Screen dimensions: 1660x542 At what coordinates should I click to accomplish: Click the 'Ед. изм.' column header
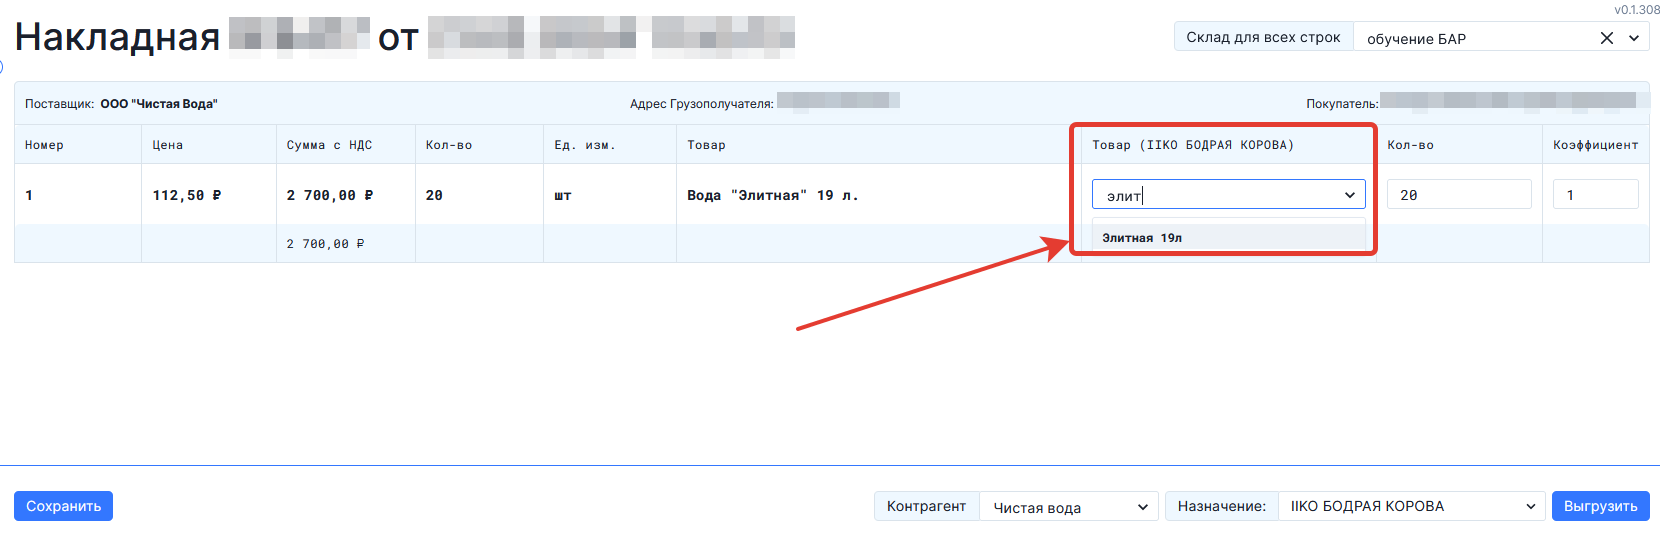click(x=585, y=145)
